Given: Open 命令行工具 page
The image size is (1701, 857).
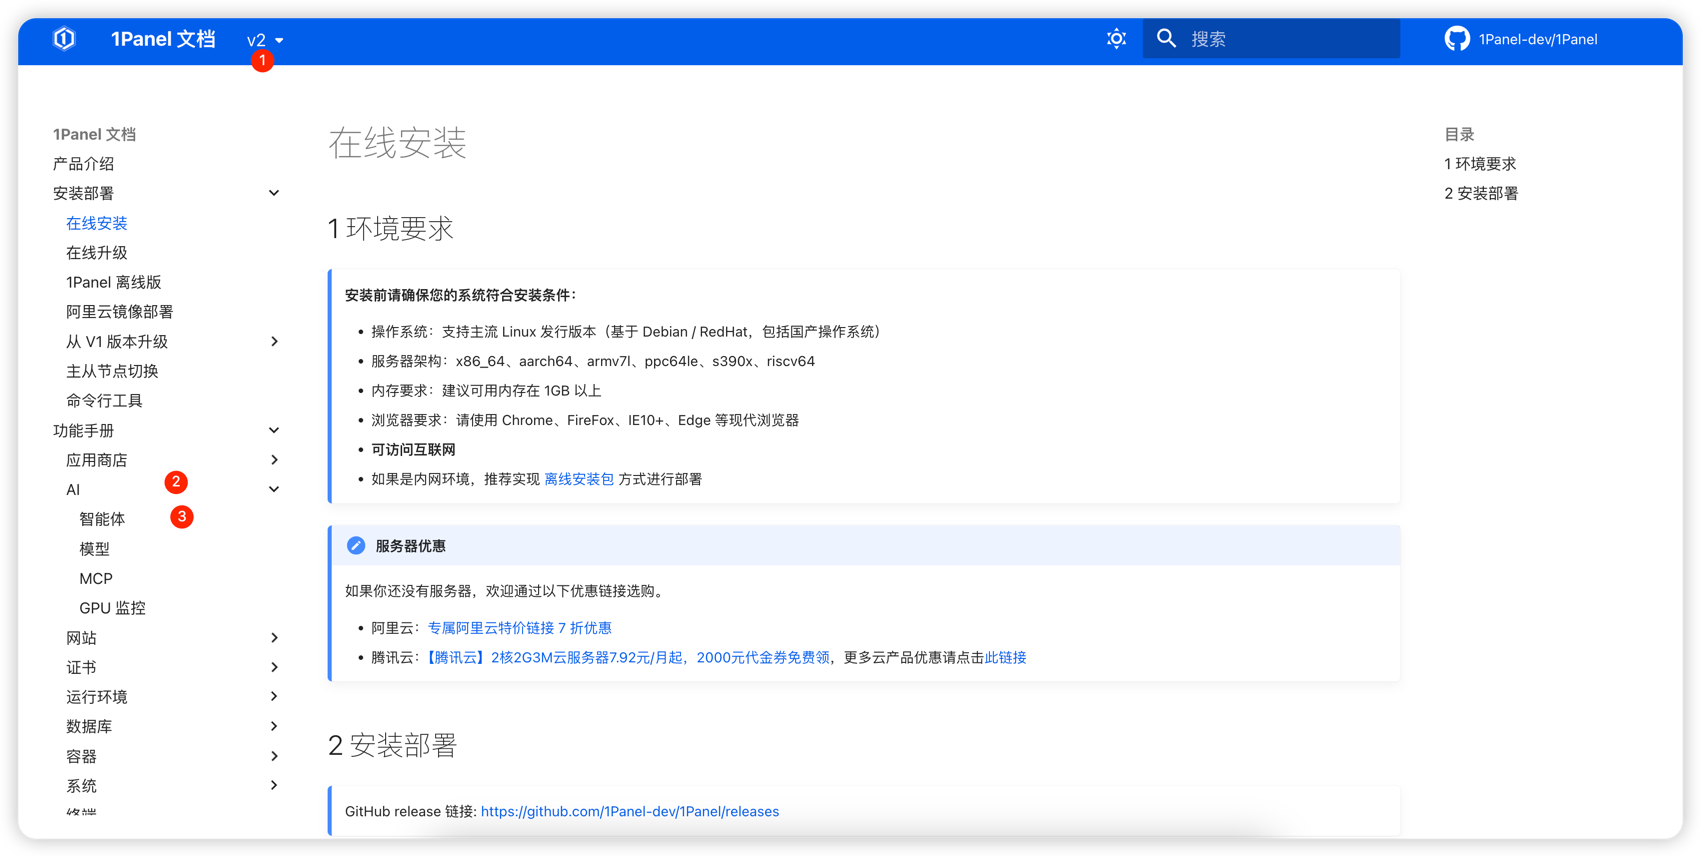Looking at the screenshot, I should pos(105,401).
